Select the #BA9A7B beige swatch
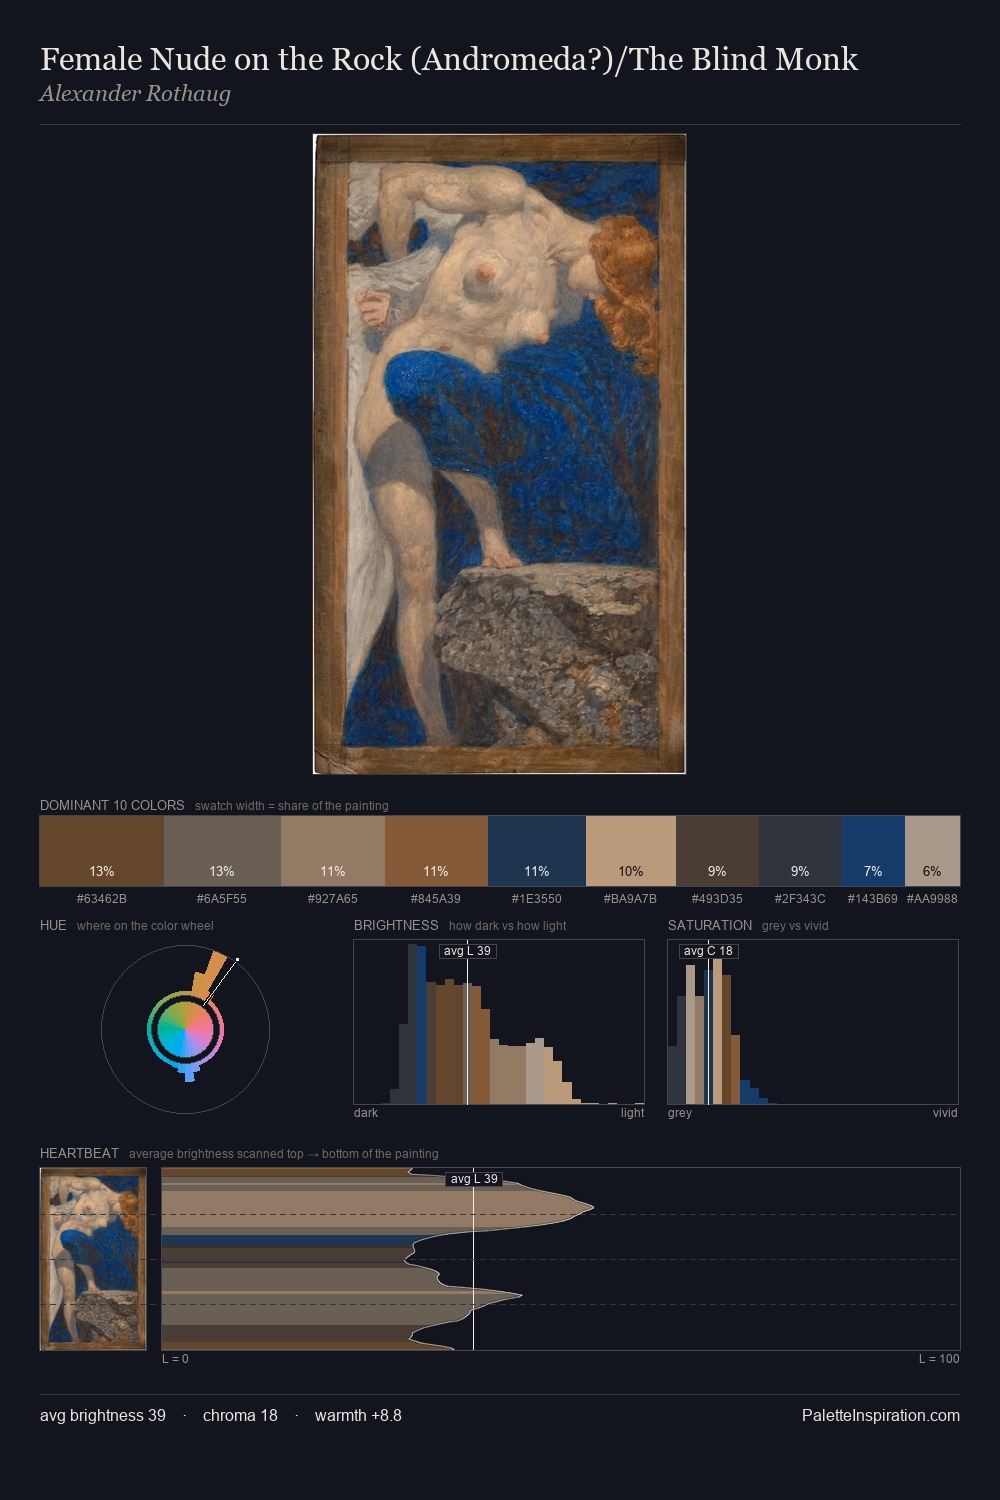Screen dimensions: 1000x1500 click(x=631, y=851)
